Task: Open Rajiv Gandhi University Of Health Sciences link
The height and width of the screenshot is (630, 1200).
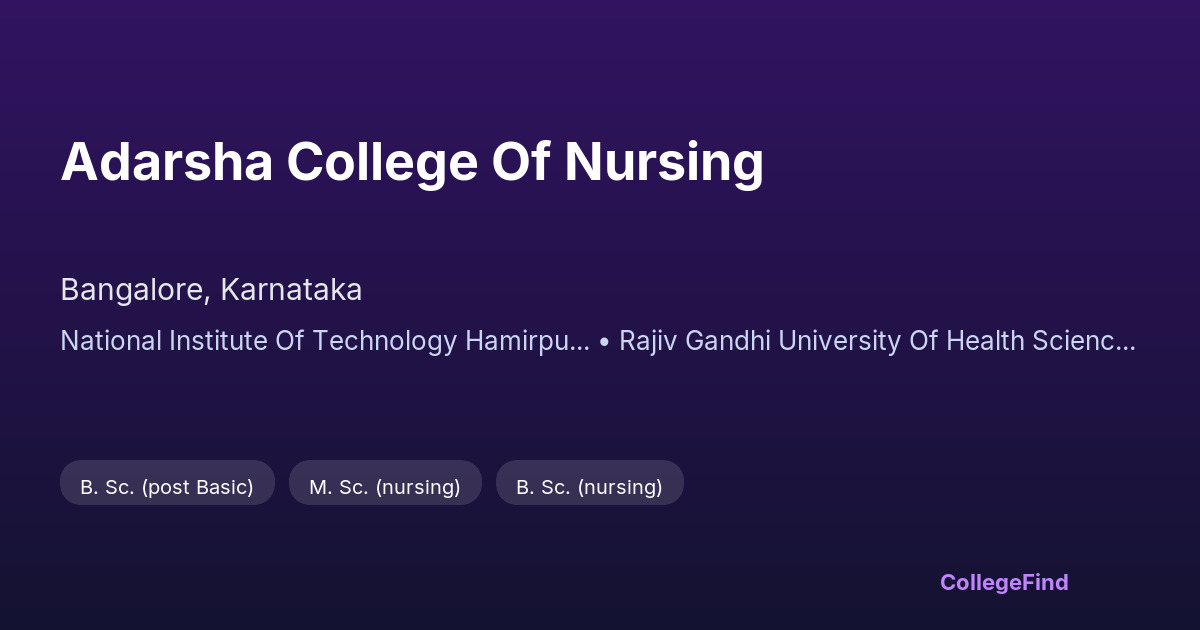Action: pyautogui.click(x=876, y=341)
